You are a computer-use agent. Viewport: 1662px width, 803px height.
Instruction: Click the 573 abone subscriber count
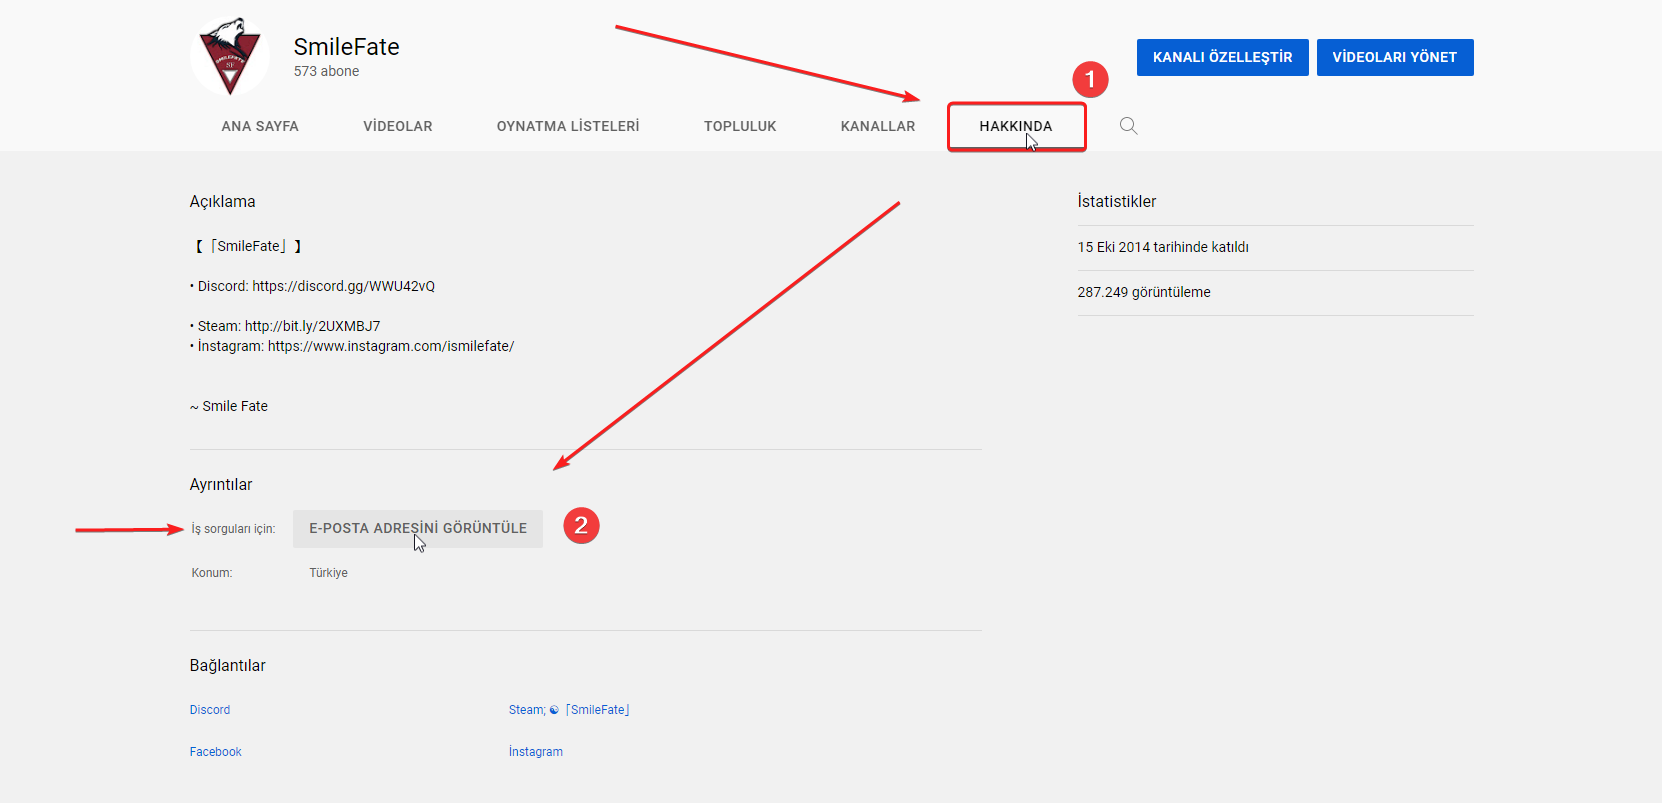point(326,72)
